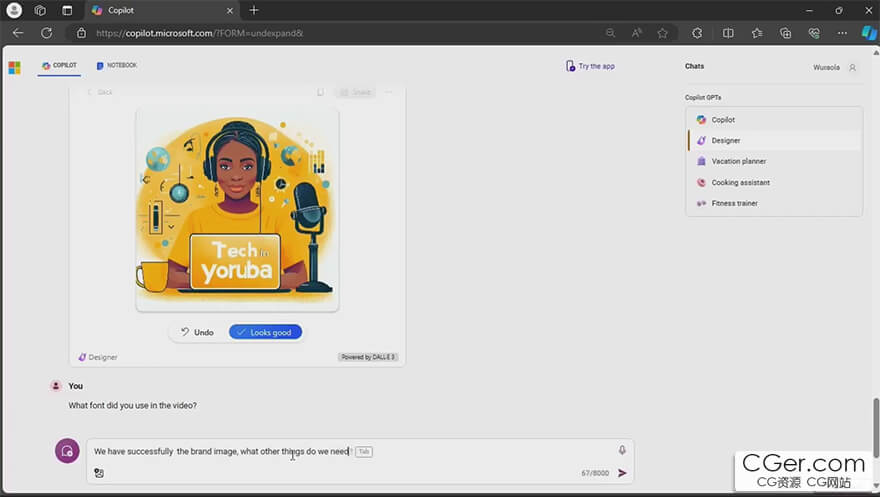Click the zoom magnifier in address bar
This screenshot has width=880, height=497.
tap(611, 33)
